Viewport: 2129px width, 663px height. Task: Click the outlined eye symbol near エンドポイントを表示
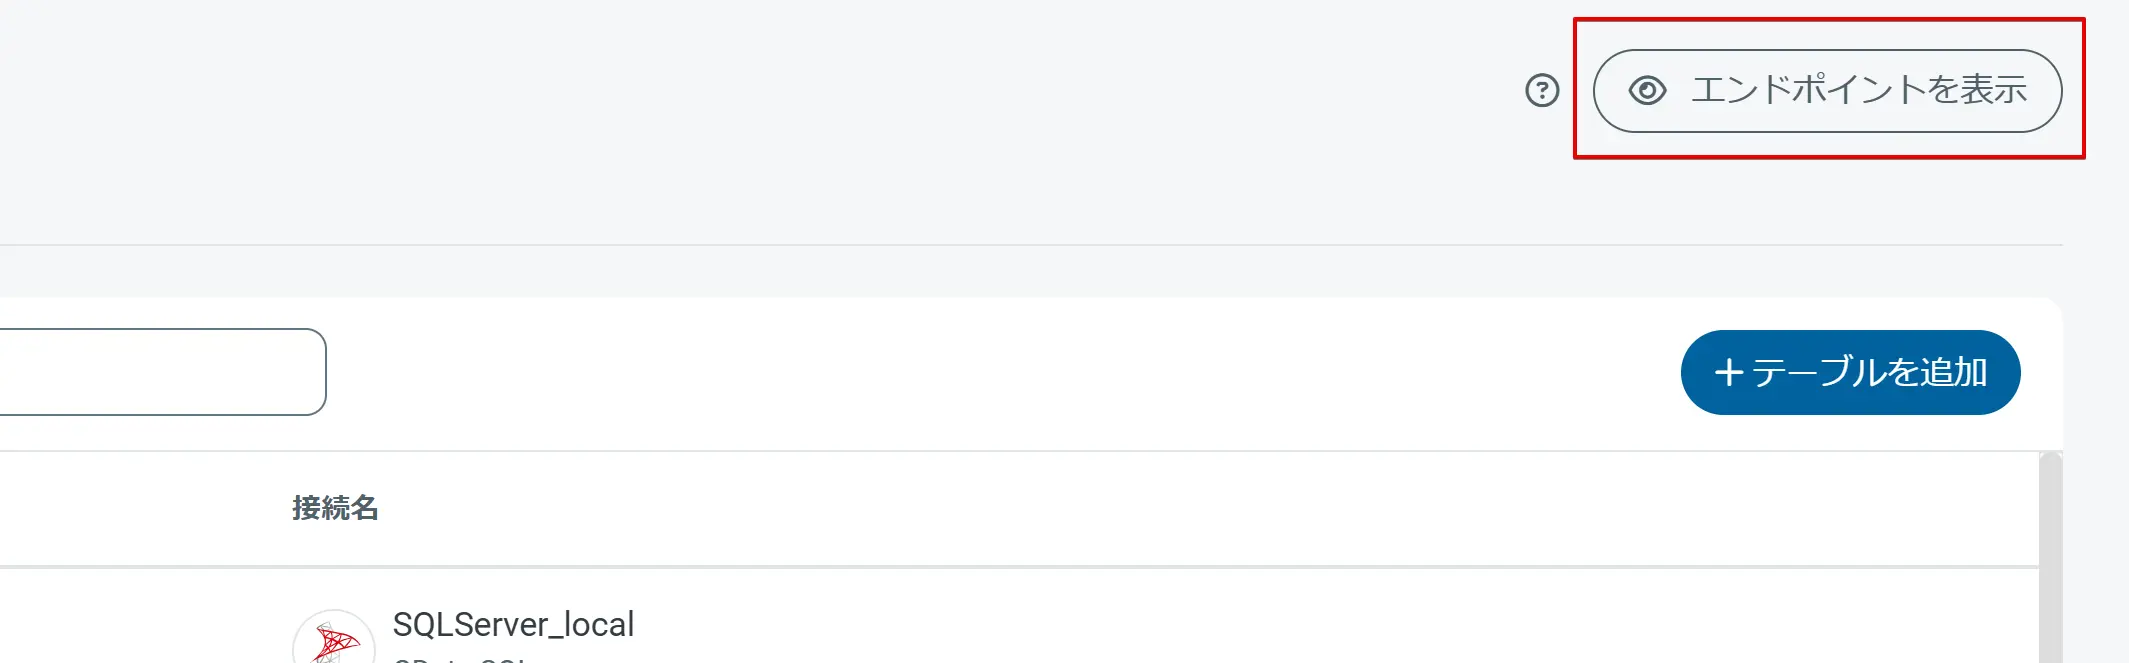pyautogui.click(x=1646, y=90)
